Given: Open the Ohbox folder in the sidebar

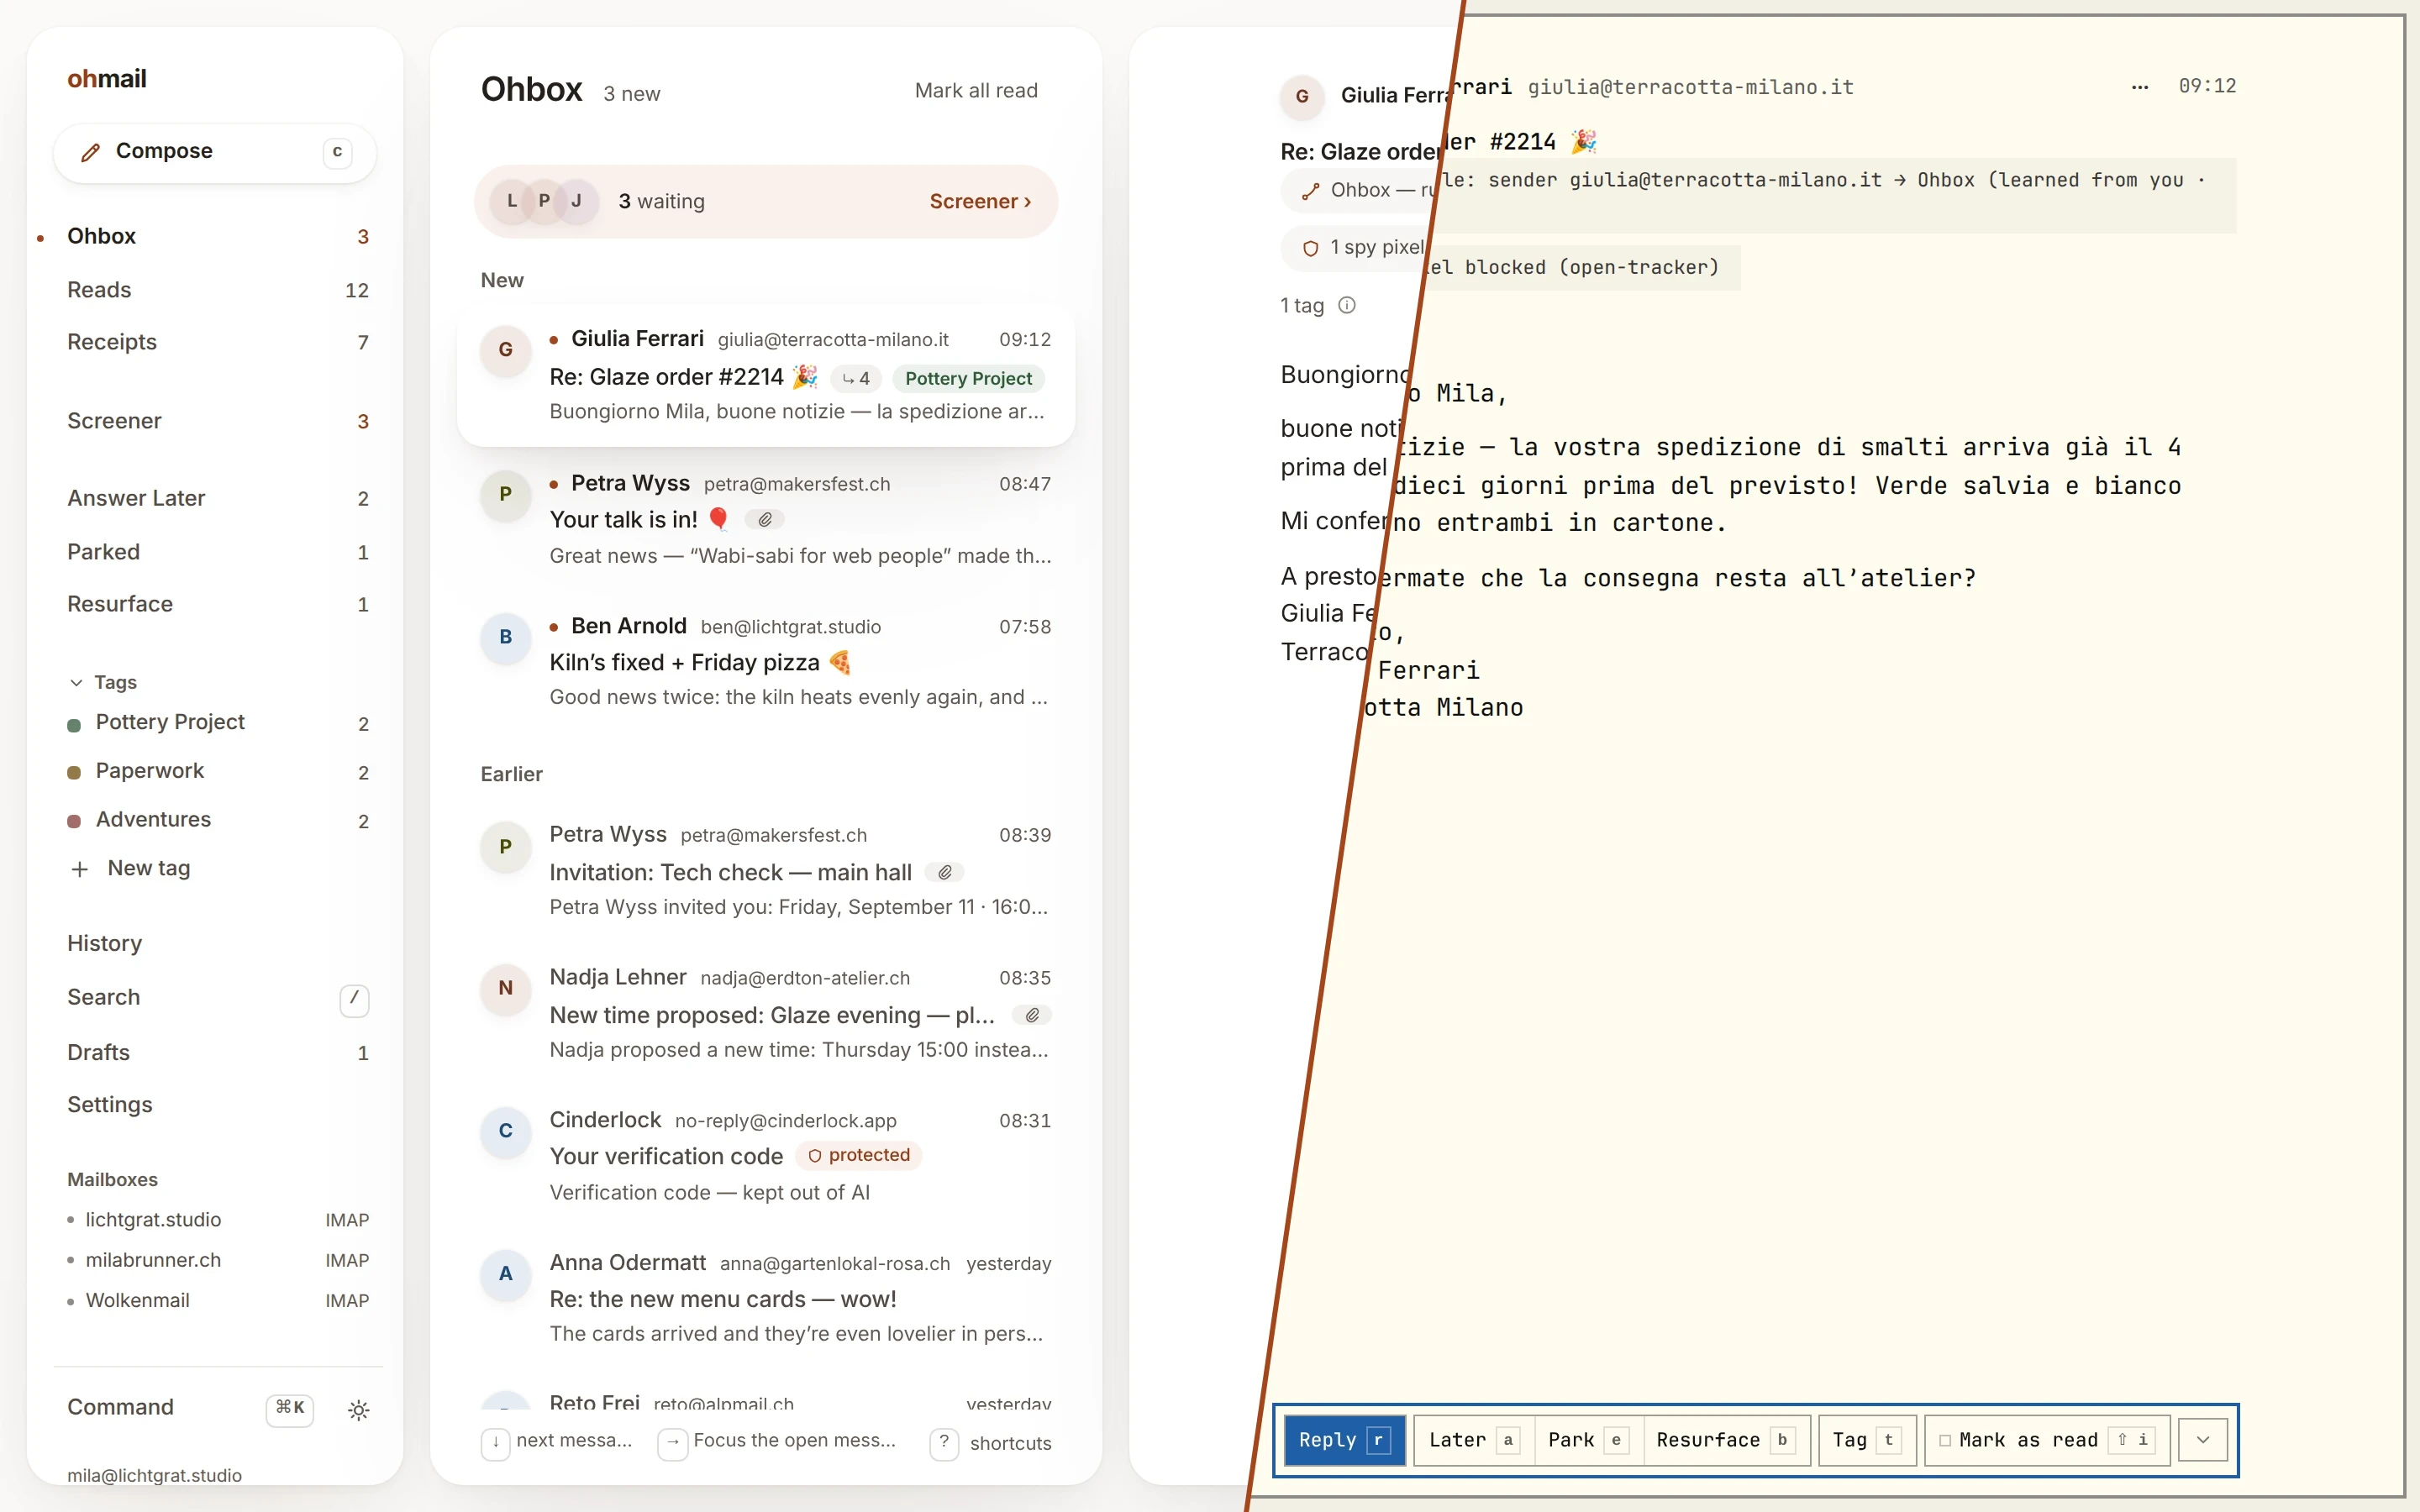Looking at the screenshot, I should (218, 236).
